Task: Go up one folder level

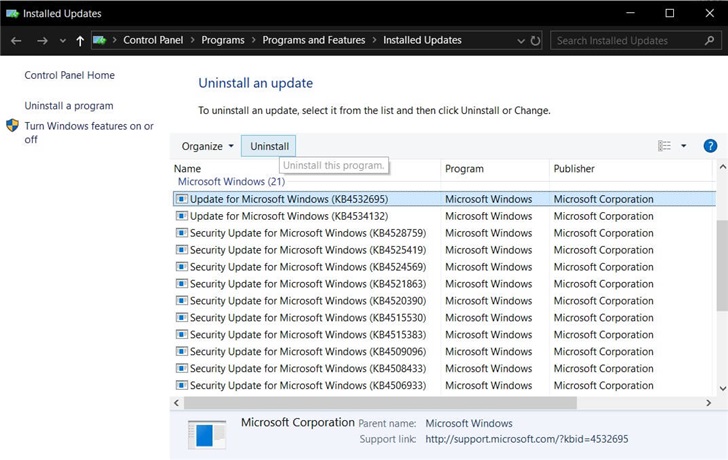Action: [x=80, y=41]
